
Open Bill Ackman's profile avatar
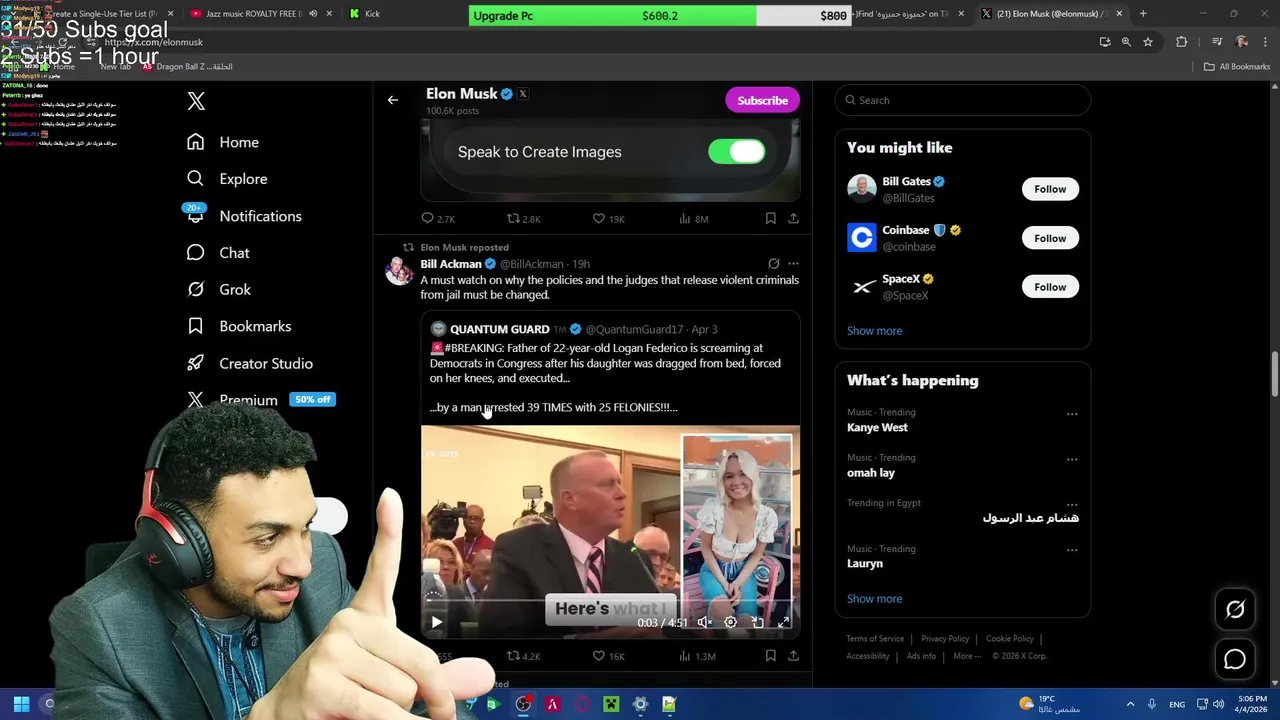[399, 271]
